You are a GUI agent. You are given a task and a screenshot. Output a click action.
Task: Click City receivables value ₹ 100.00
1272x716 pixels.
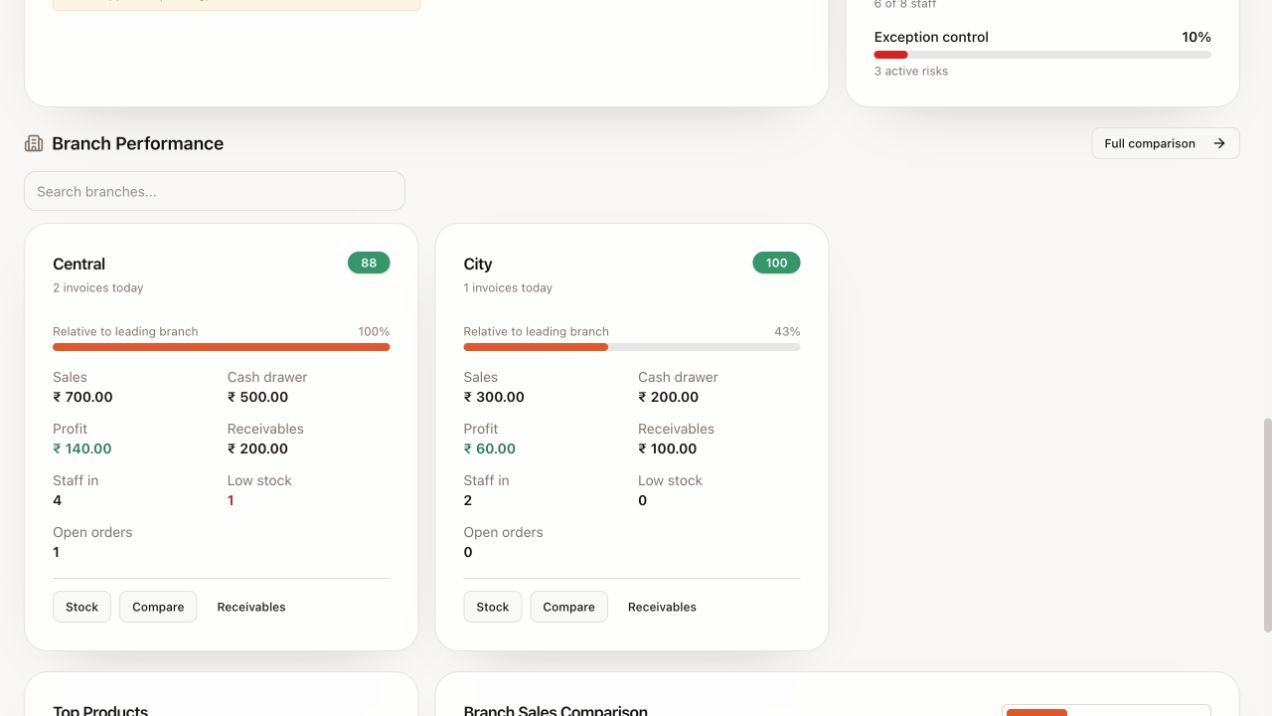[668, 449]
